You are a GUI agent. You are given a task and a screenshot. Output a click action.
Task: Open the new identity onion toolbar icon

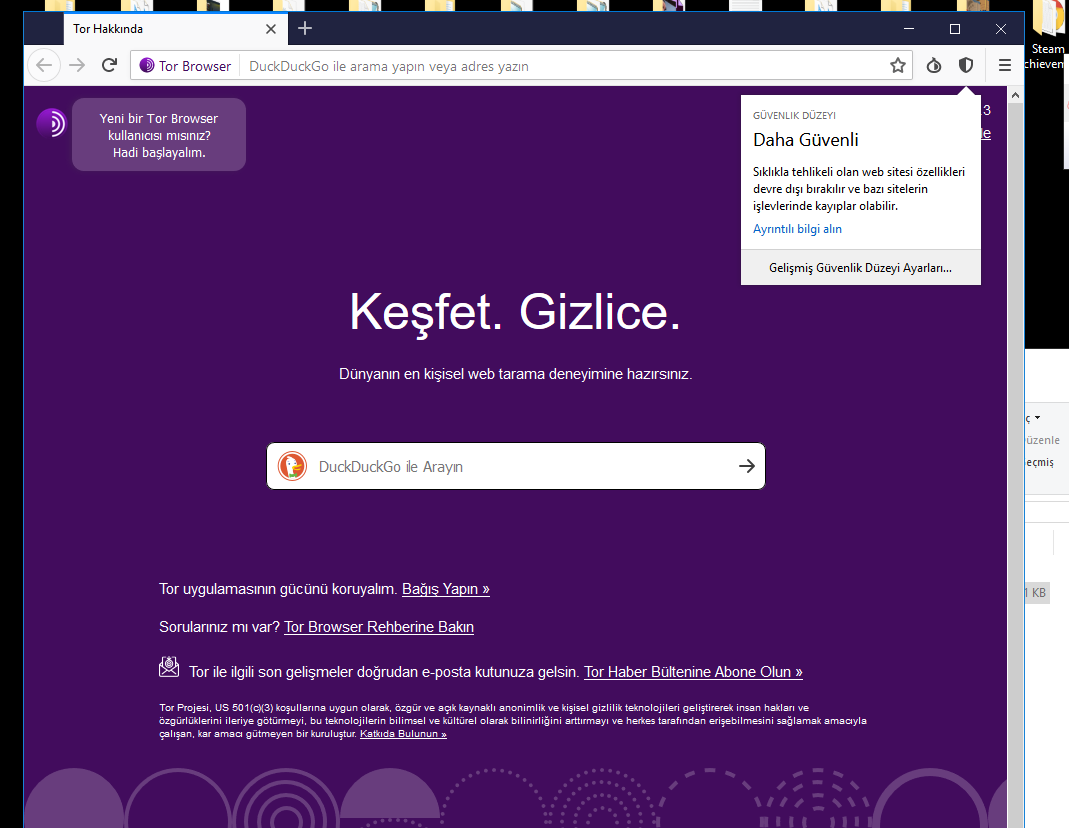click(x=934, y=65)
